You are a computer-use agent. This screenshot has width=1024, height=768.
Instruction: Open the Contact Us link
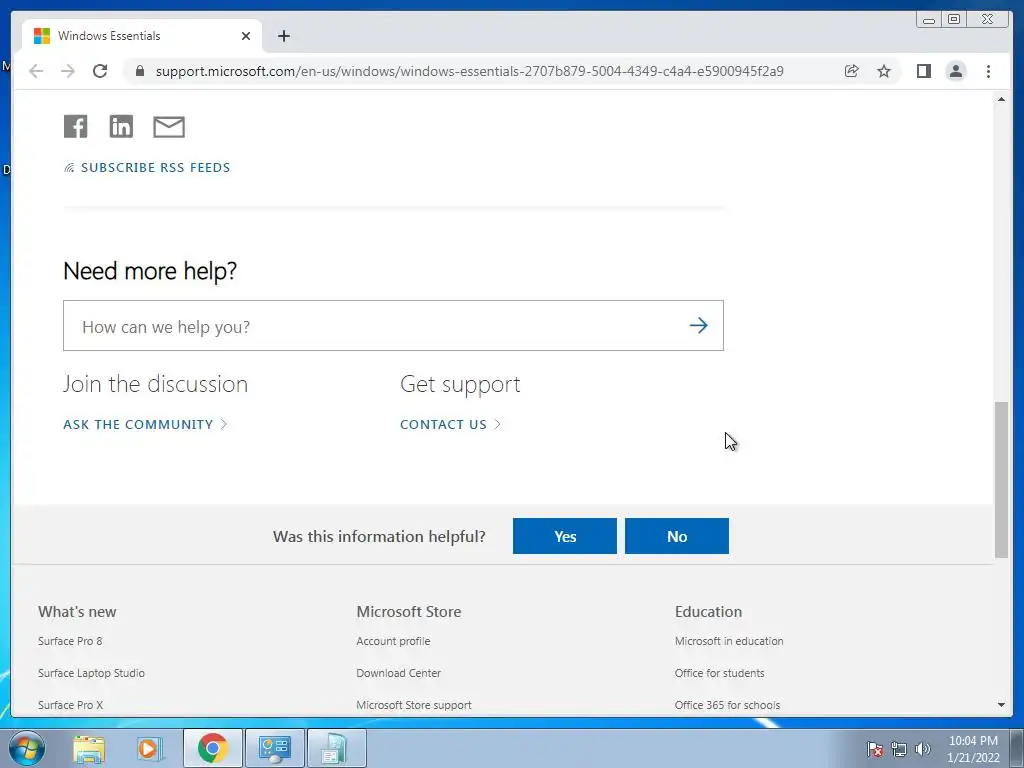pyautogui.click(x=450, y=424)
